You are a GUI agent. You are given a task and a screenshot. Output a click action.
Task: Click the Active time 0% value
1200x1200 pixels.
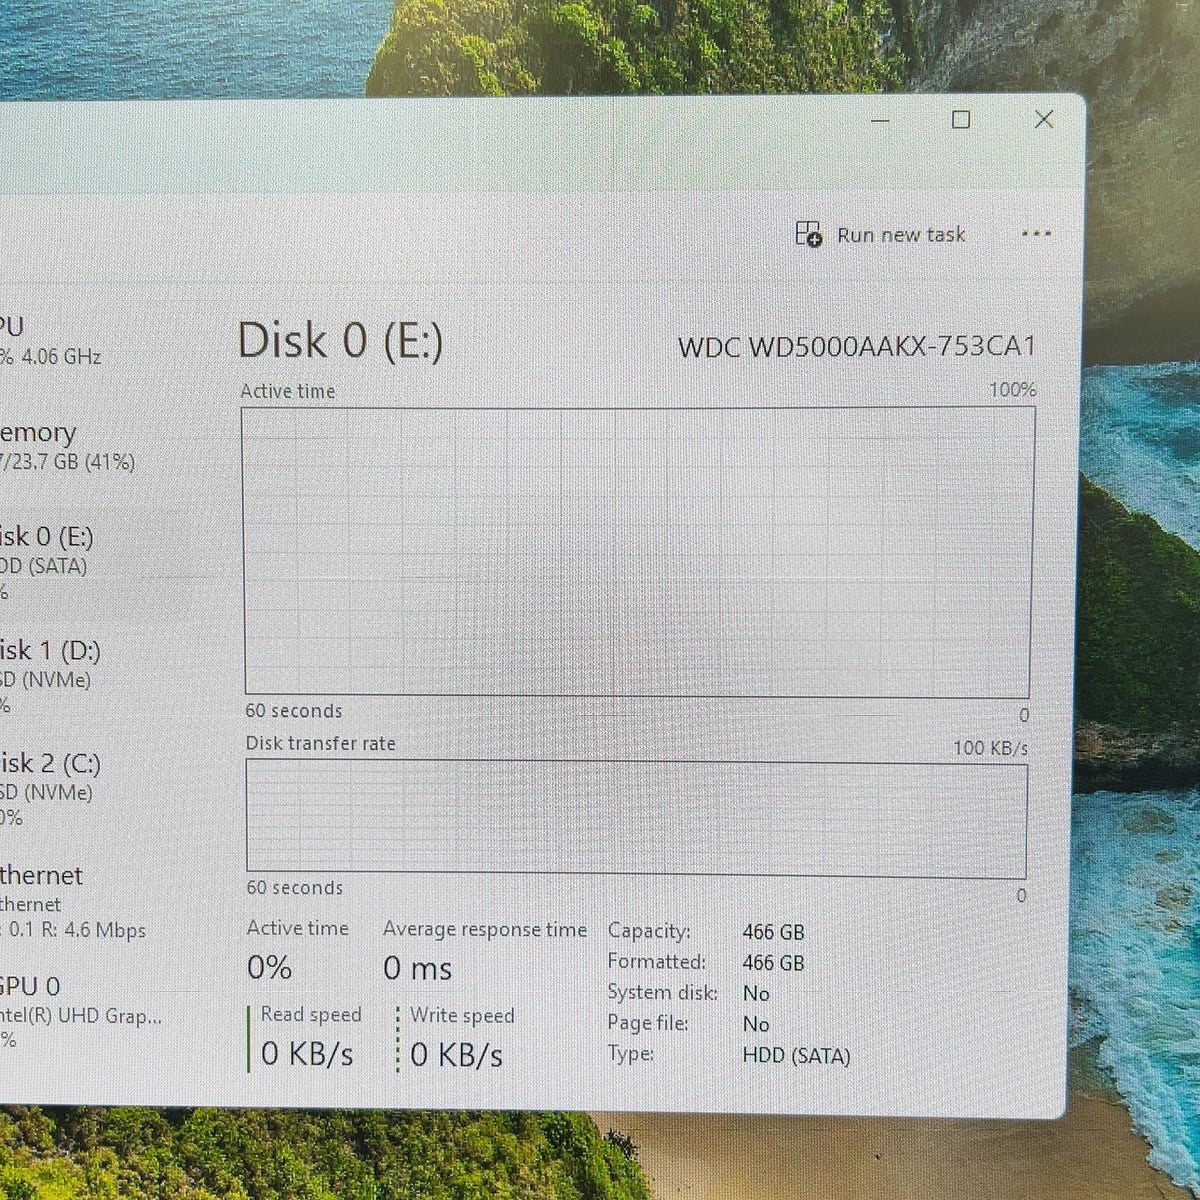[270, 967]
